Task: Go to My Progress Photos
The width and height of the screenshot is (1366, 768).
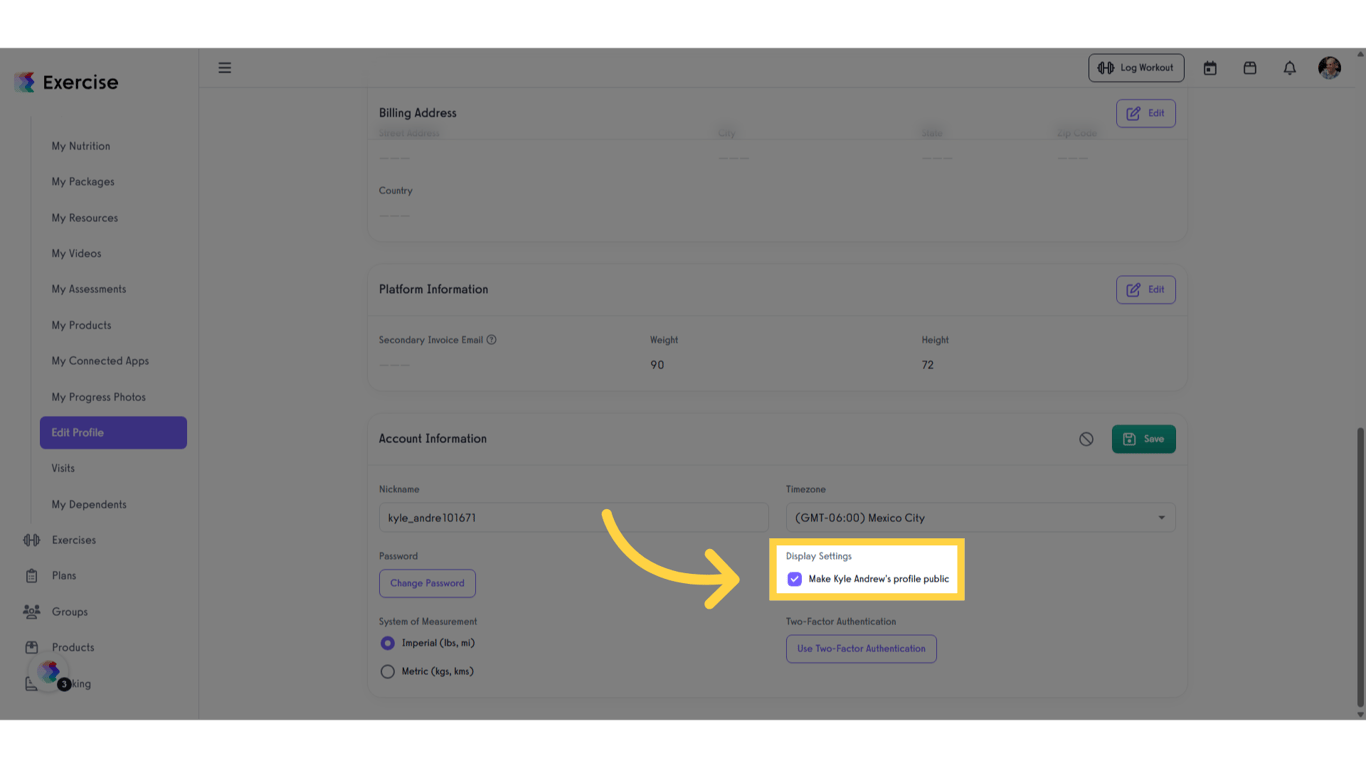Action: click(x=99, y=397)
